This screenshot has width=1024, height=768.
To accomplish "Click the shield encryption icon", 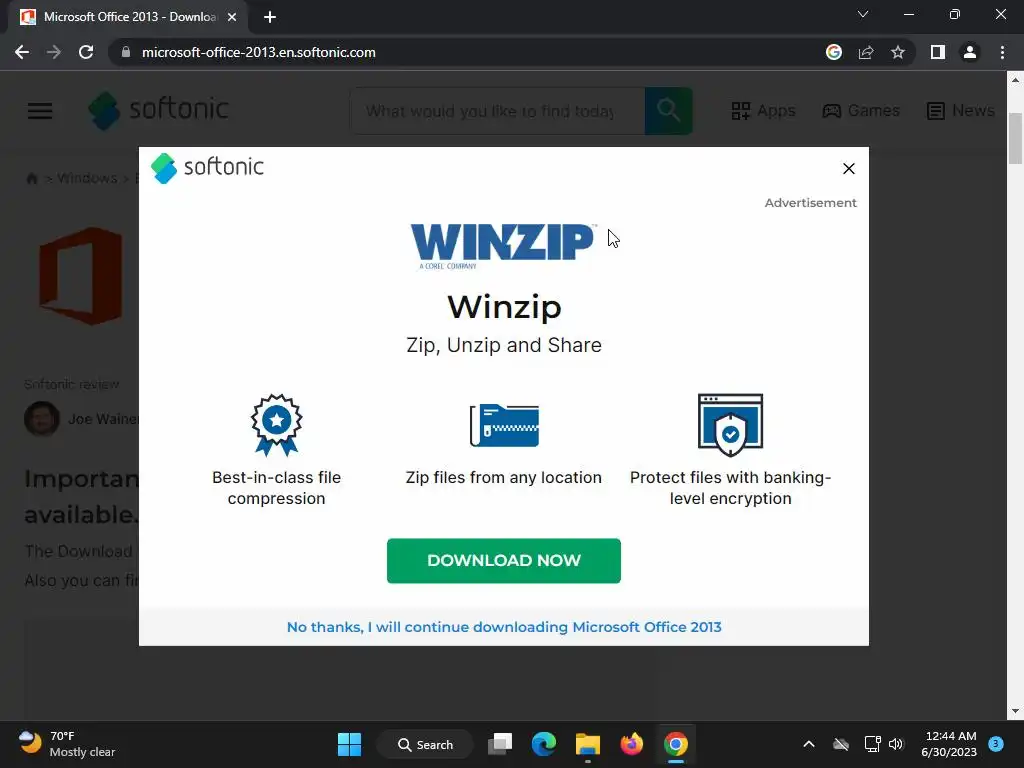I will coord(730,424).
